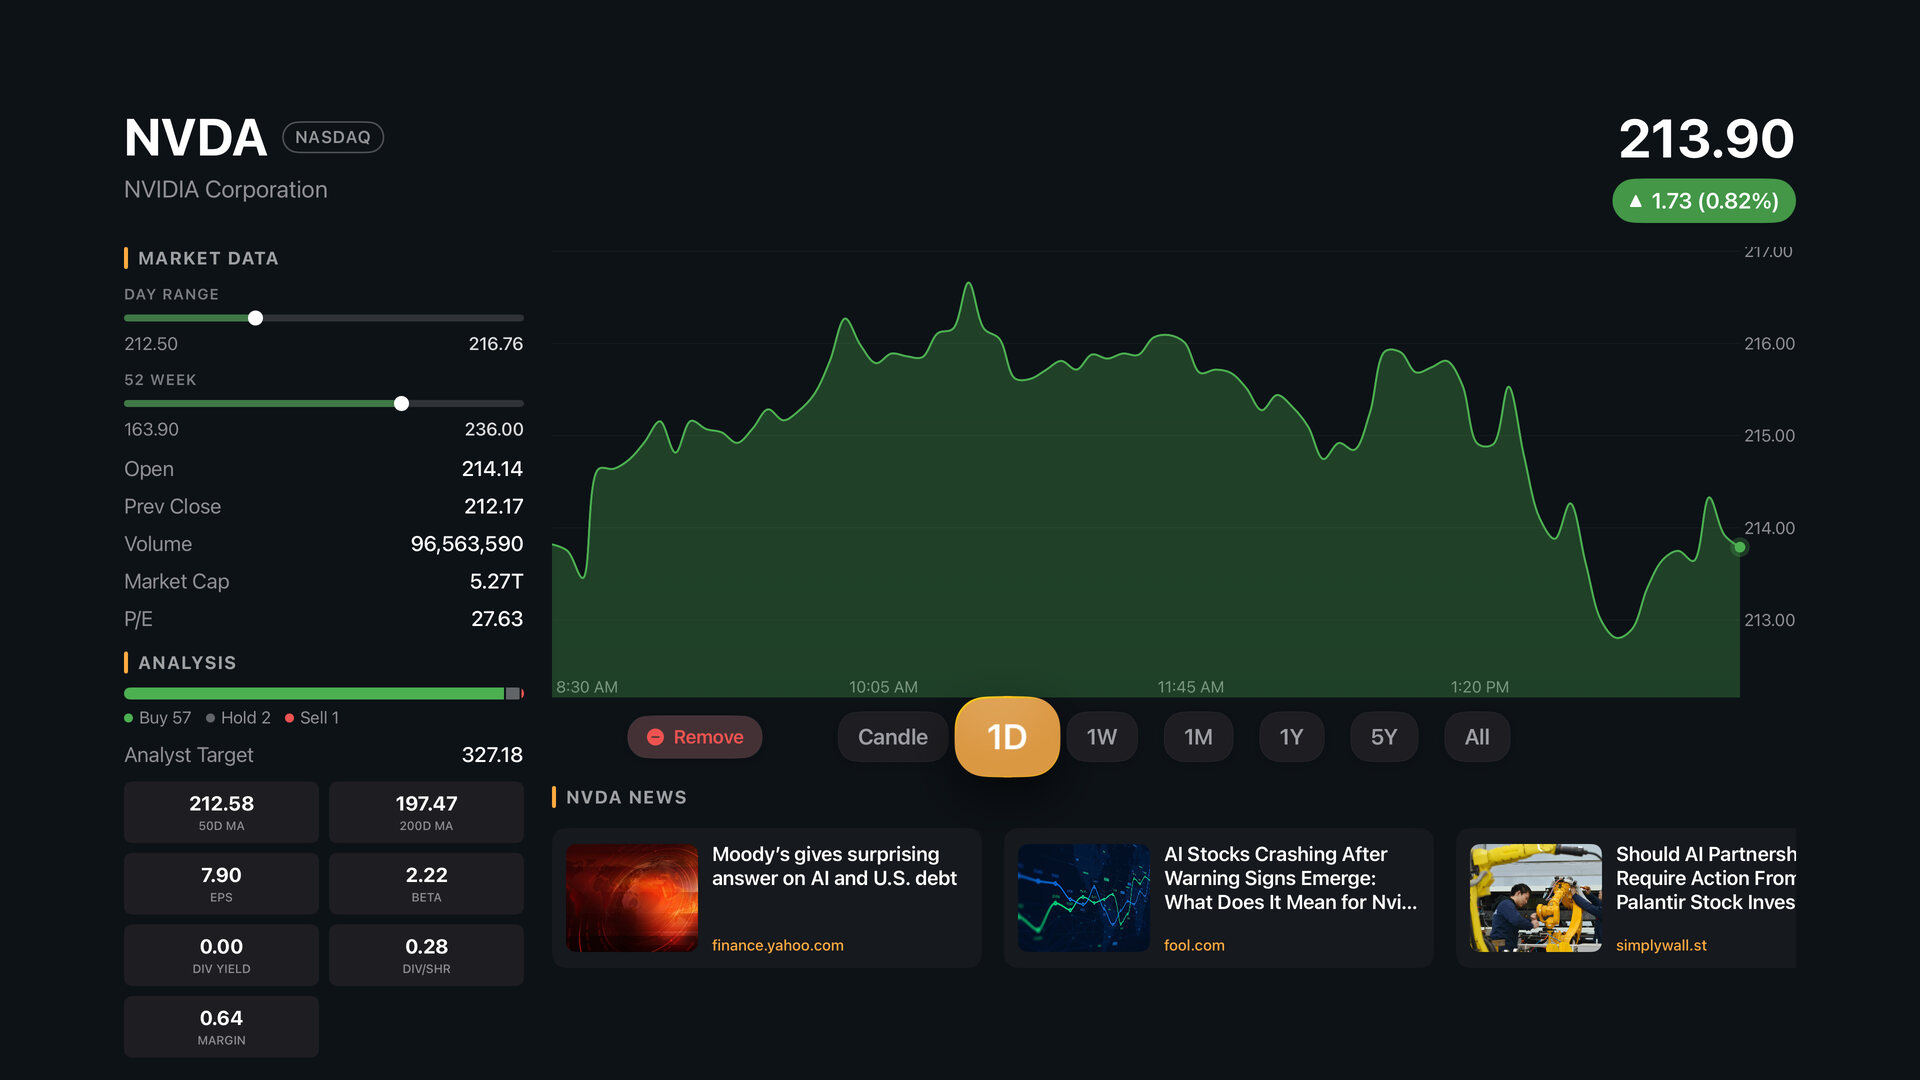Select the 1Y time range
This screenshot has width=1920, height=1080.
(x=1291, y=737)
